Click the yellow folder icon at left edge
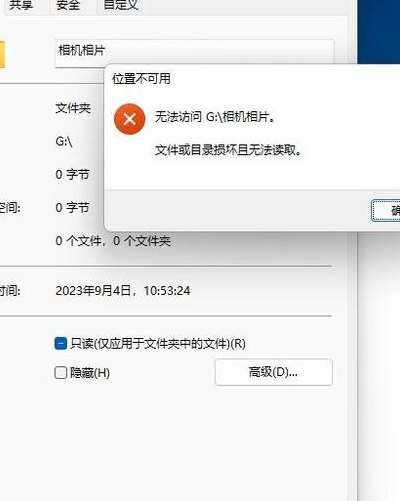Viewport: 400px width, 501px height. [2, 54]
